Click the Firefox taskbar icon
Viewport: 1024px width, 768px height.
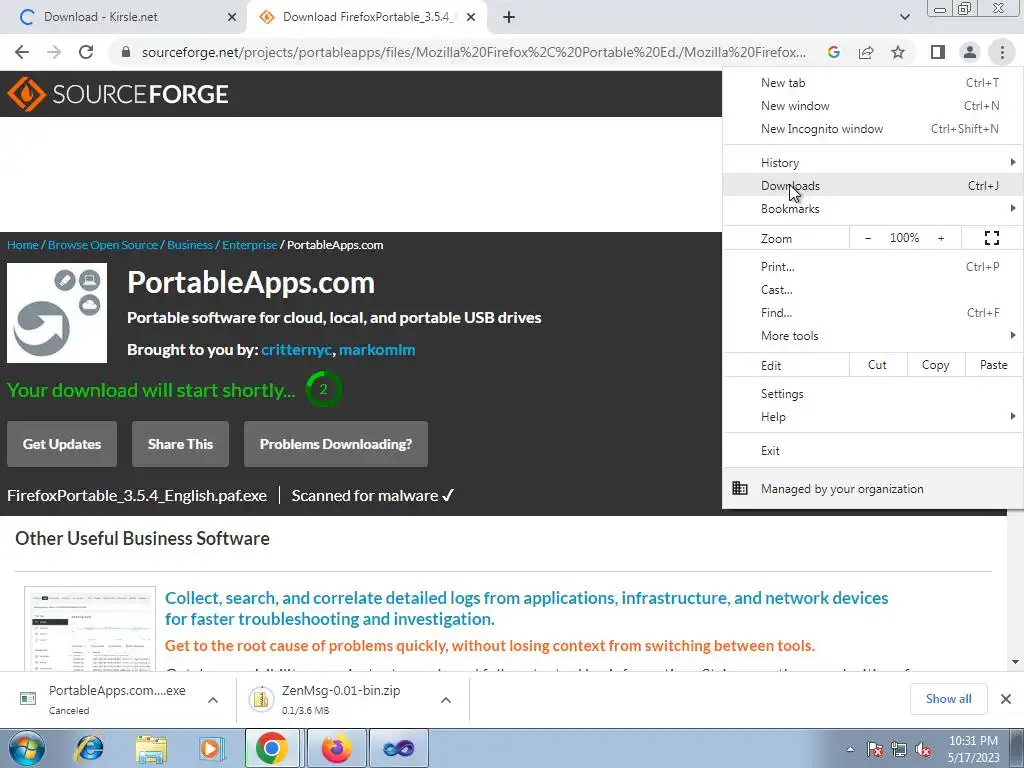(336, 748)
